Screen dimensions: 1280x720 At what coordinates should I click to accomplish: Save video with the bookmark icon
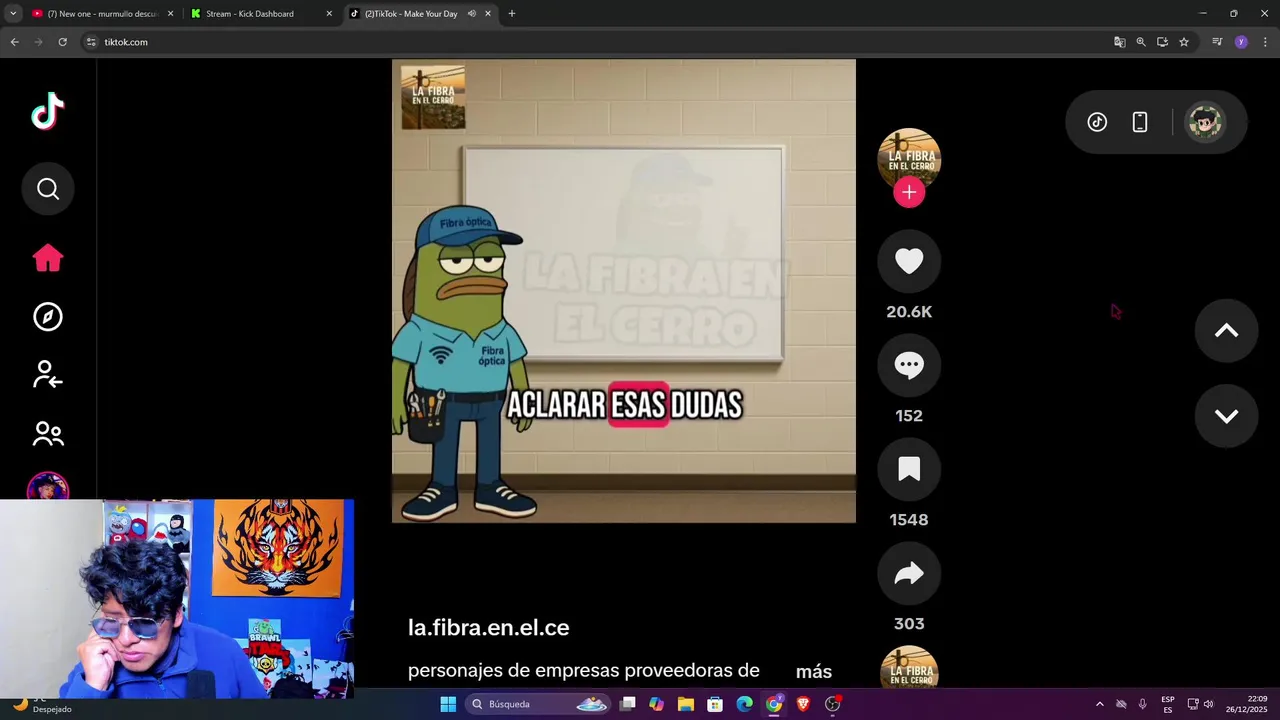pos(909,469)
